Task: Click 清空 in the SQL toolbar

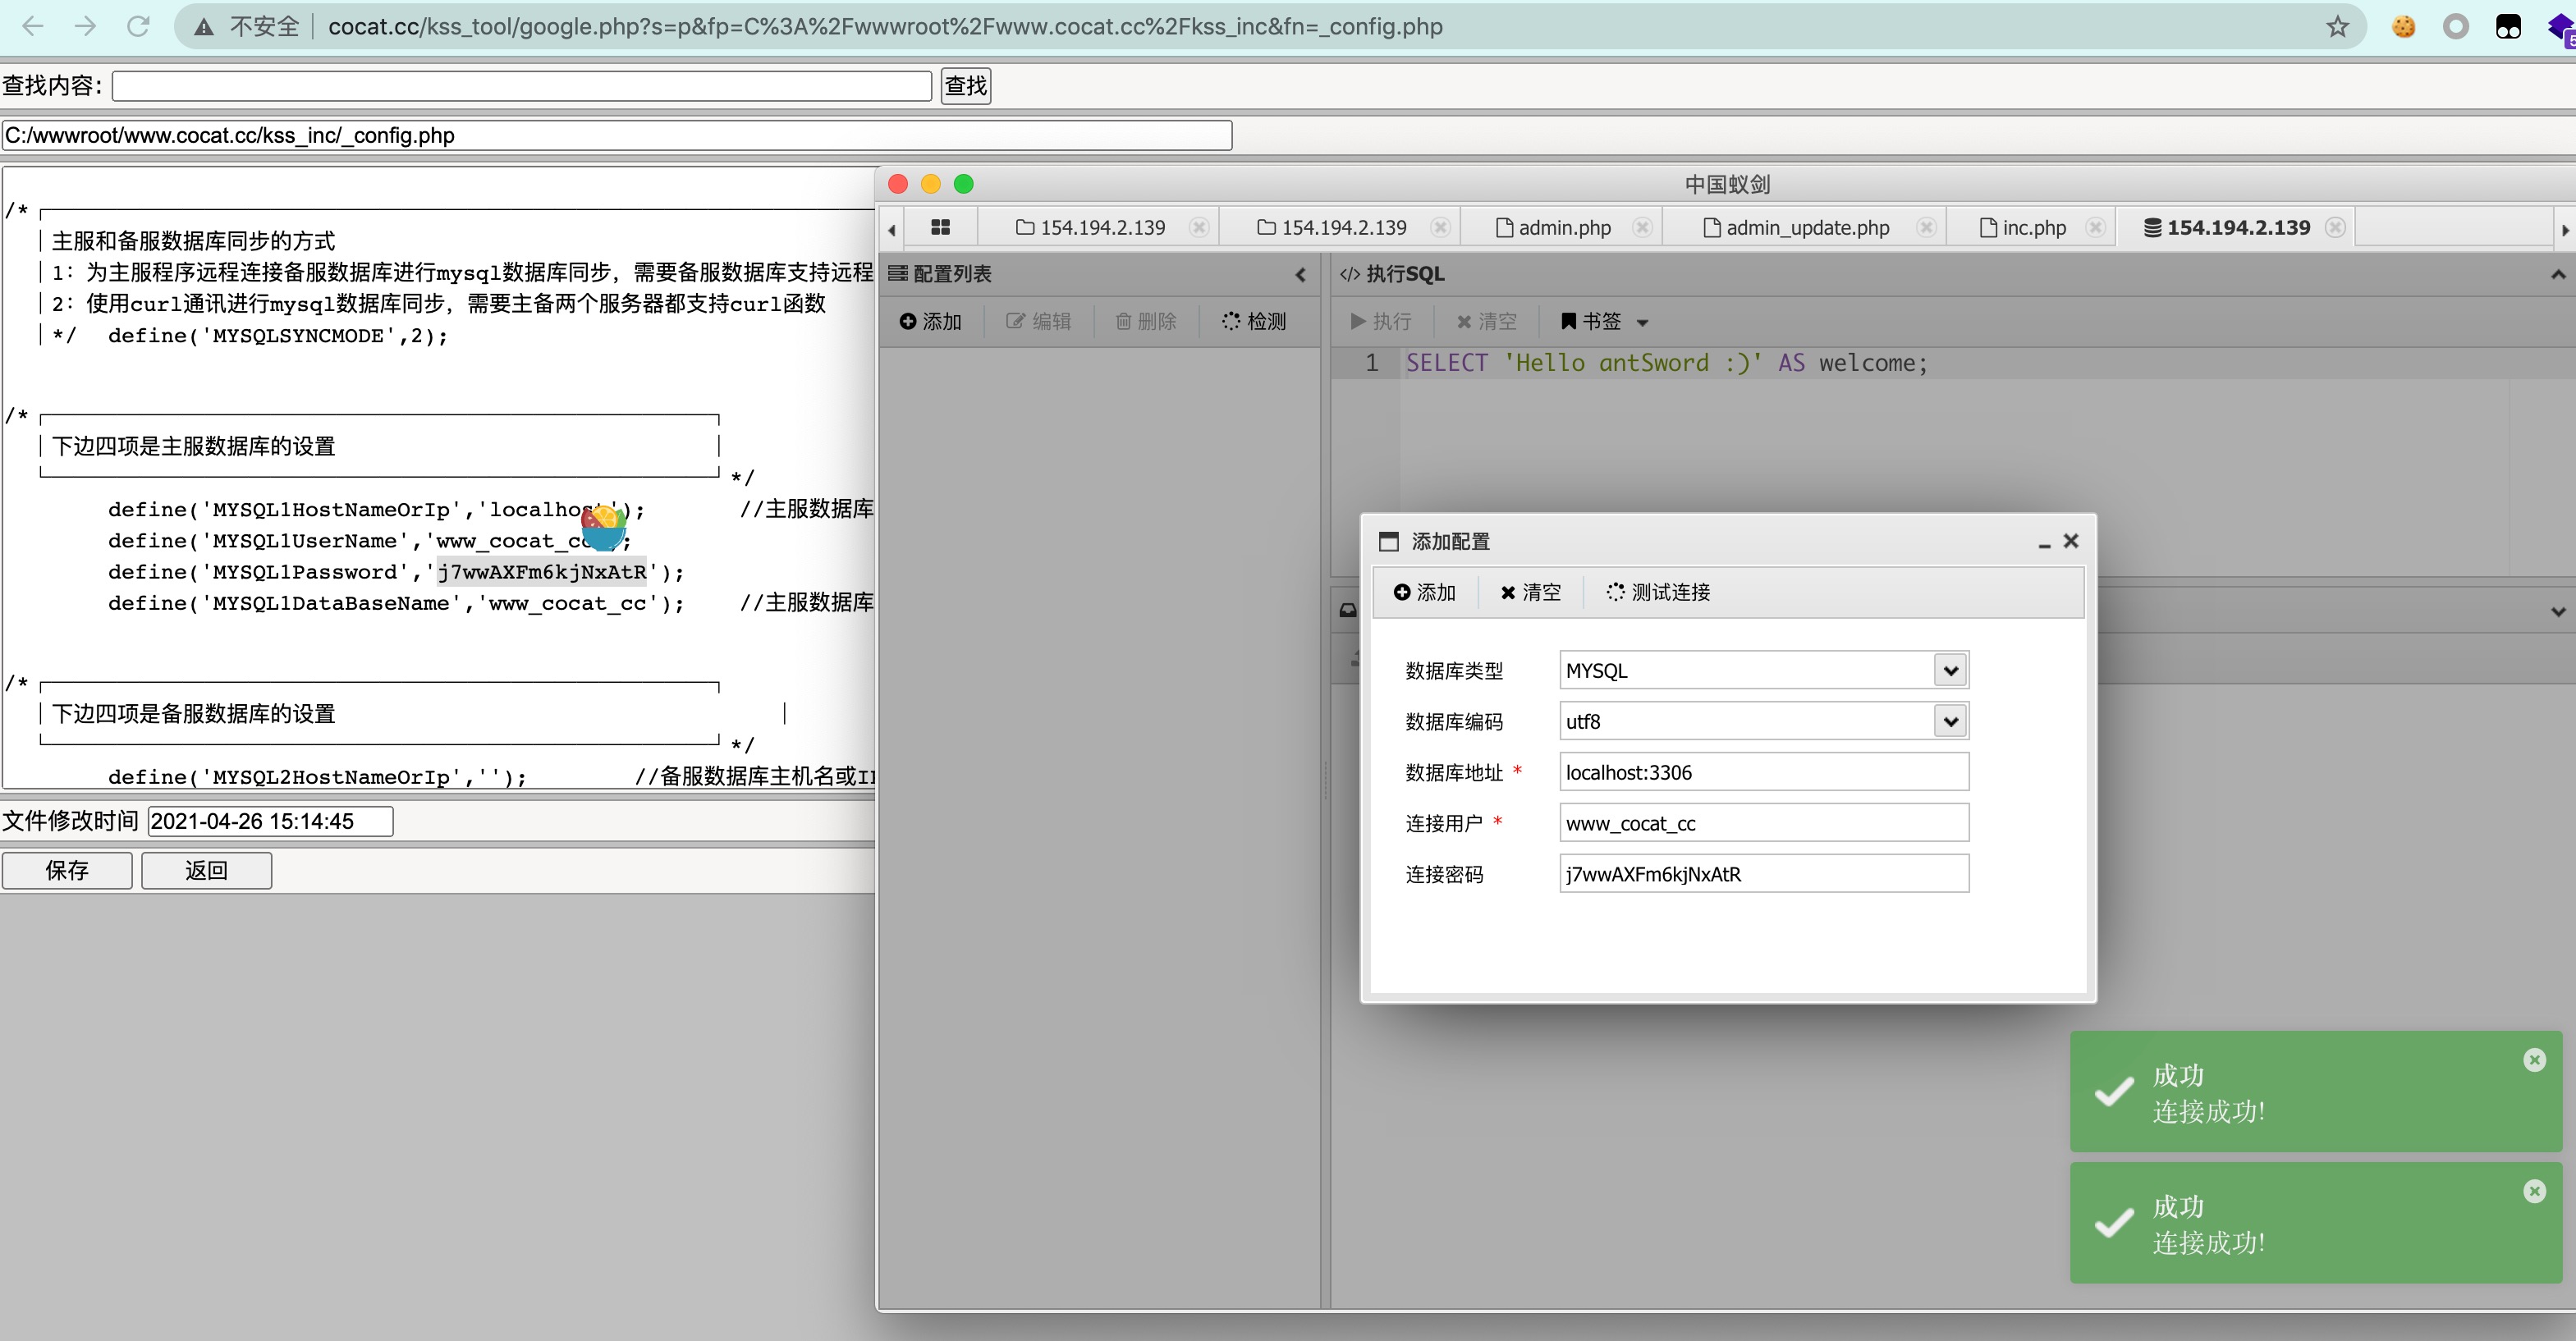Action: (x=1486, y=321)
